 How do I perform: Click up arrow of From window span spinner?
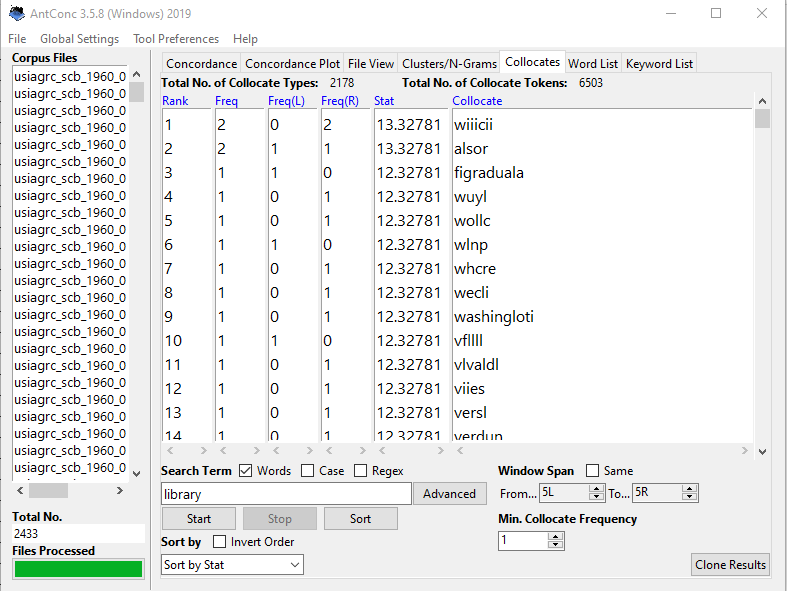click(597, 489)
